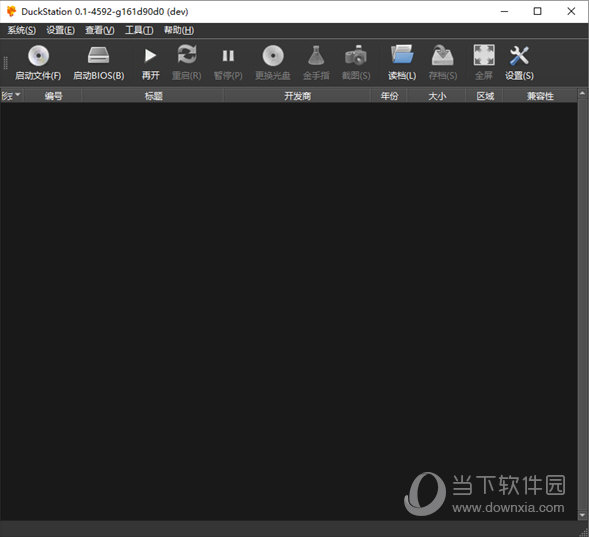Open the System menu (系统)
589x537 pixels.
21,30
